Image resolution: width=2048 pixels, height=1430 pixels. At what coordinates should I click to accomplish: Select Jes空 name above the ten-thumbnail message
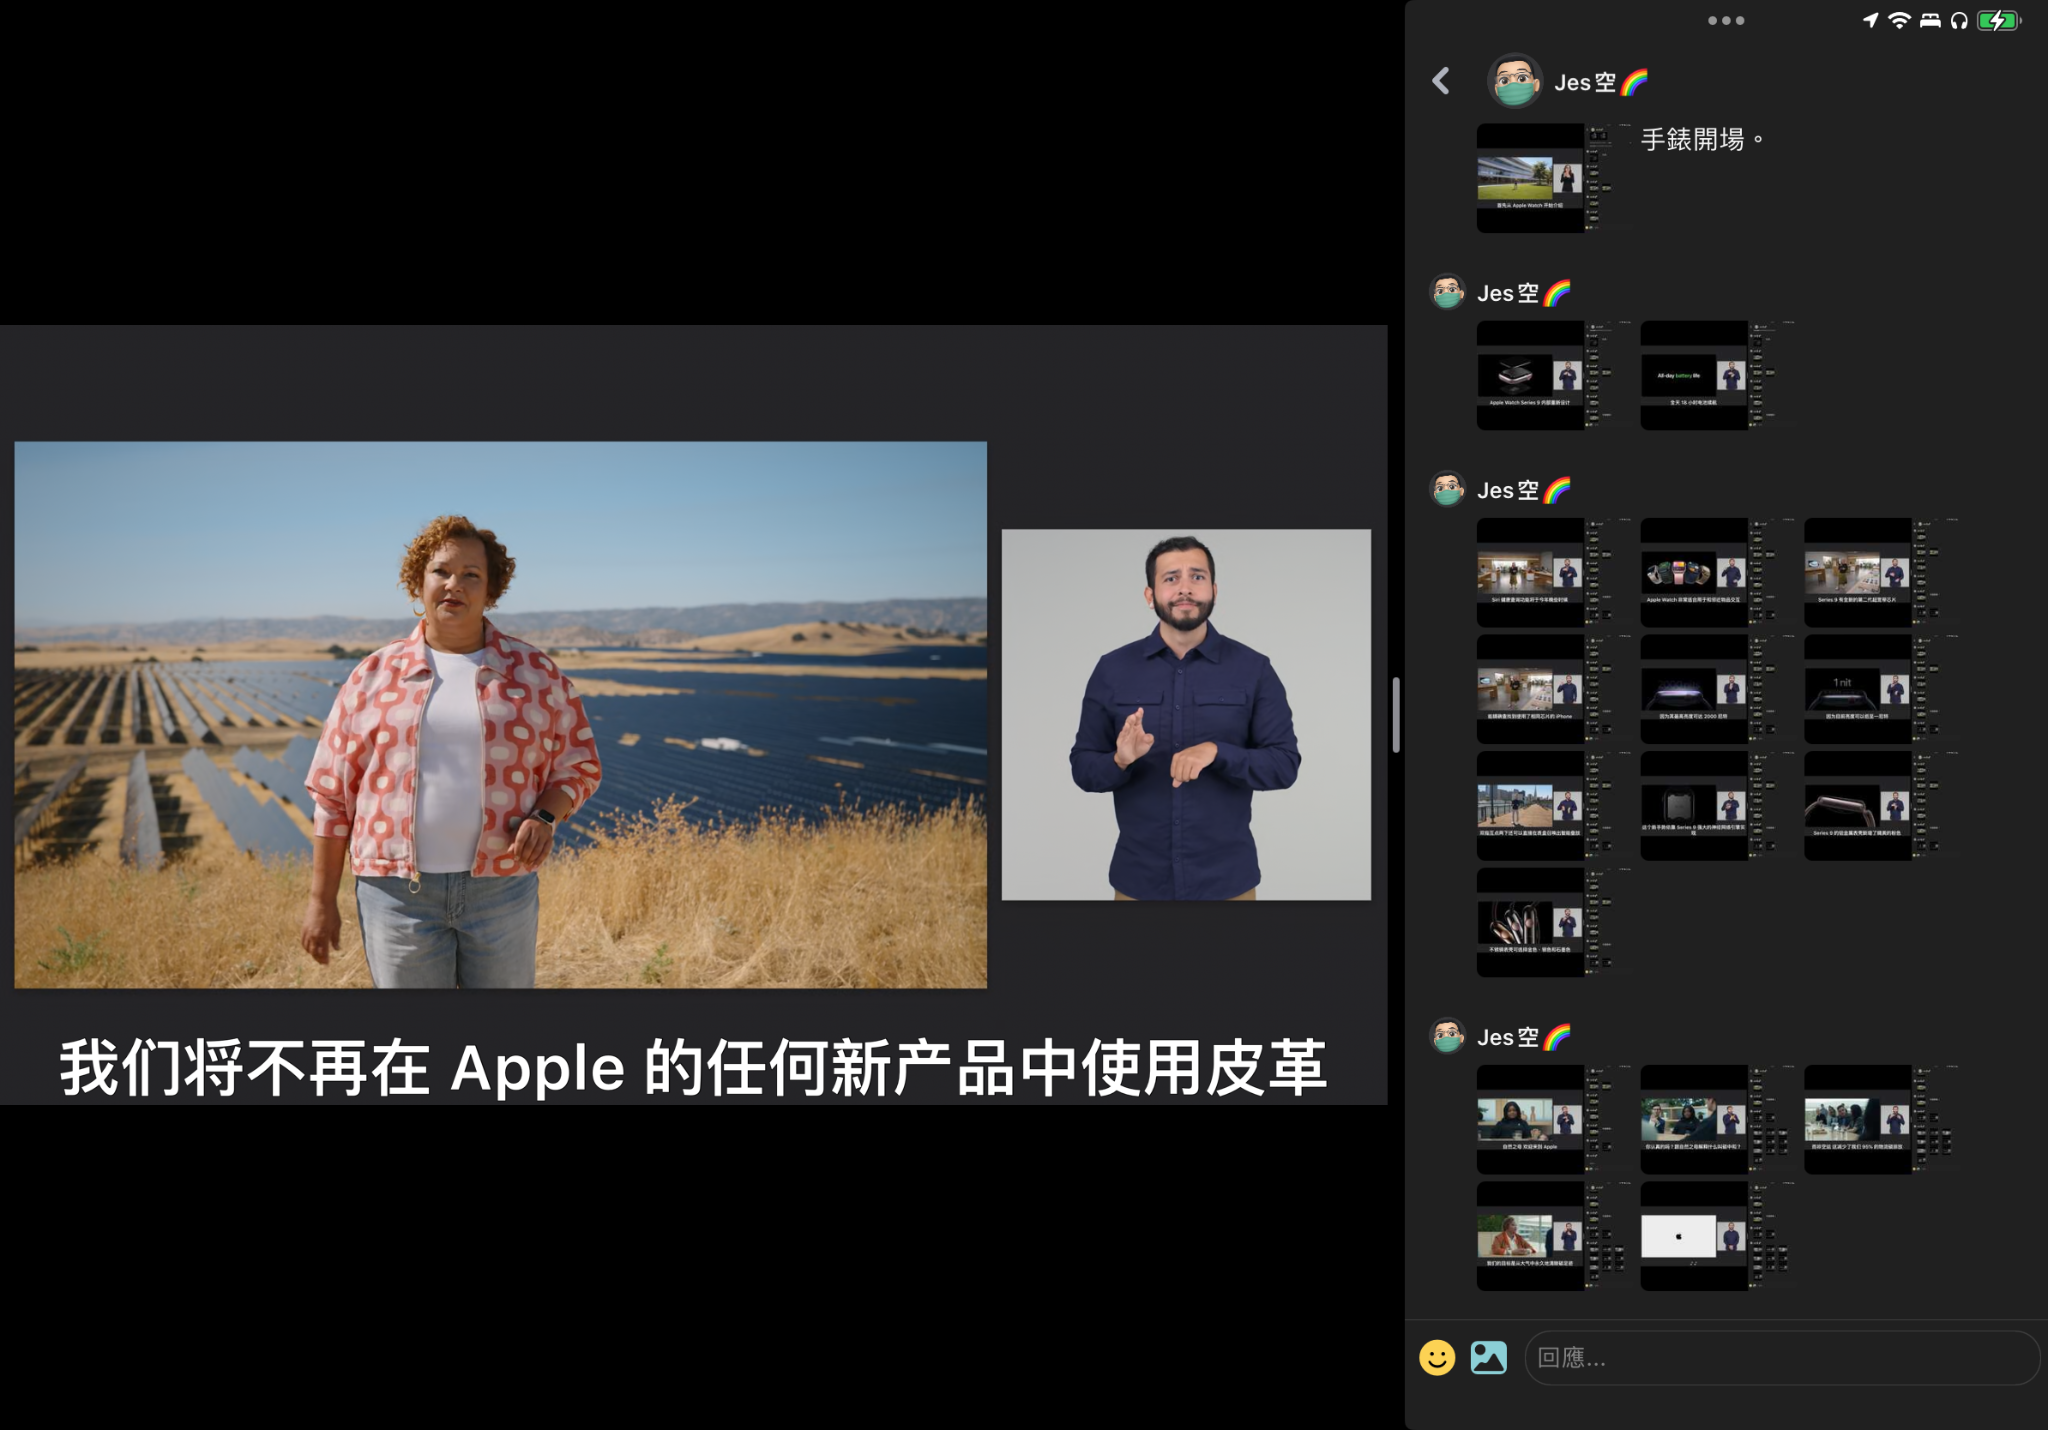tap(1524, 490)
